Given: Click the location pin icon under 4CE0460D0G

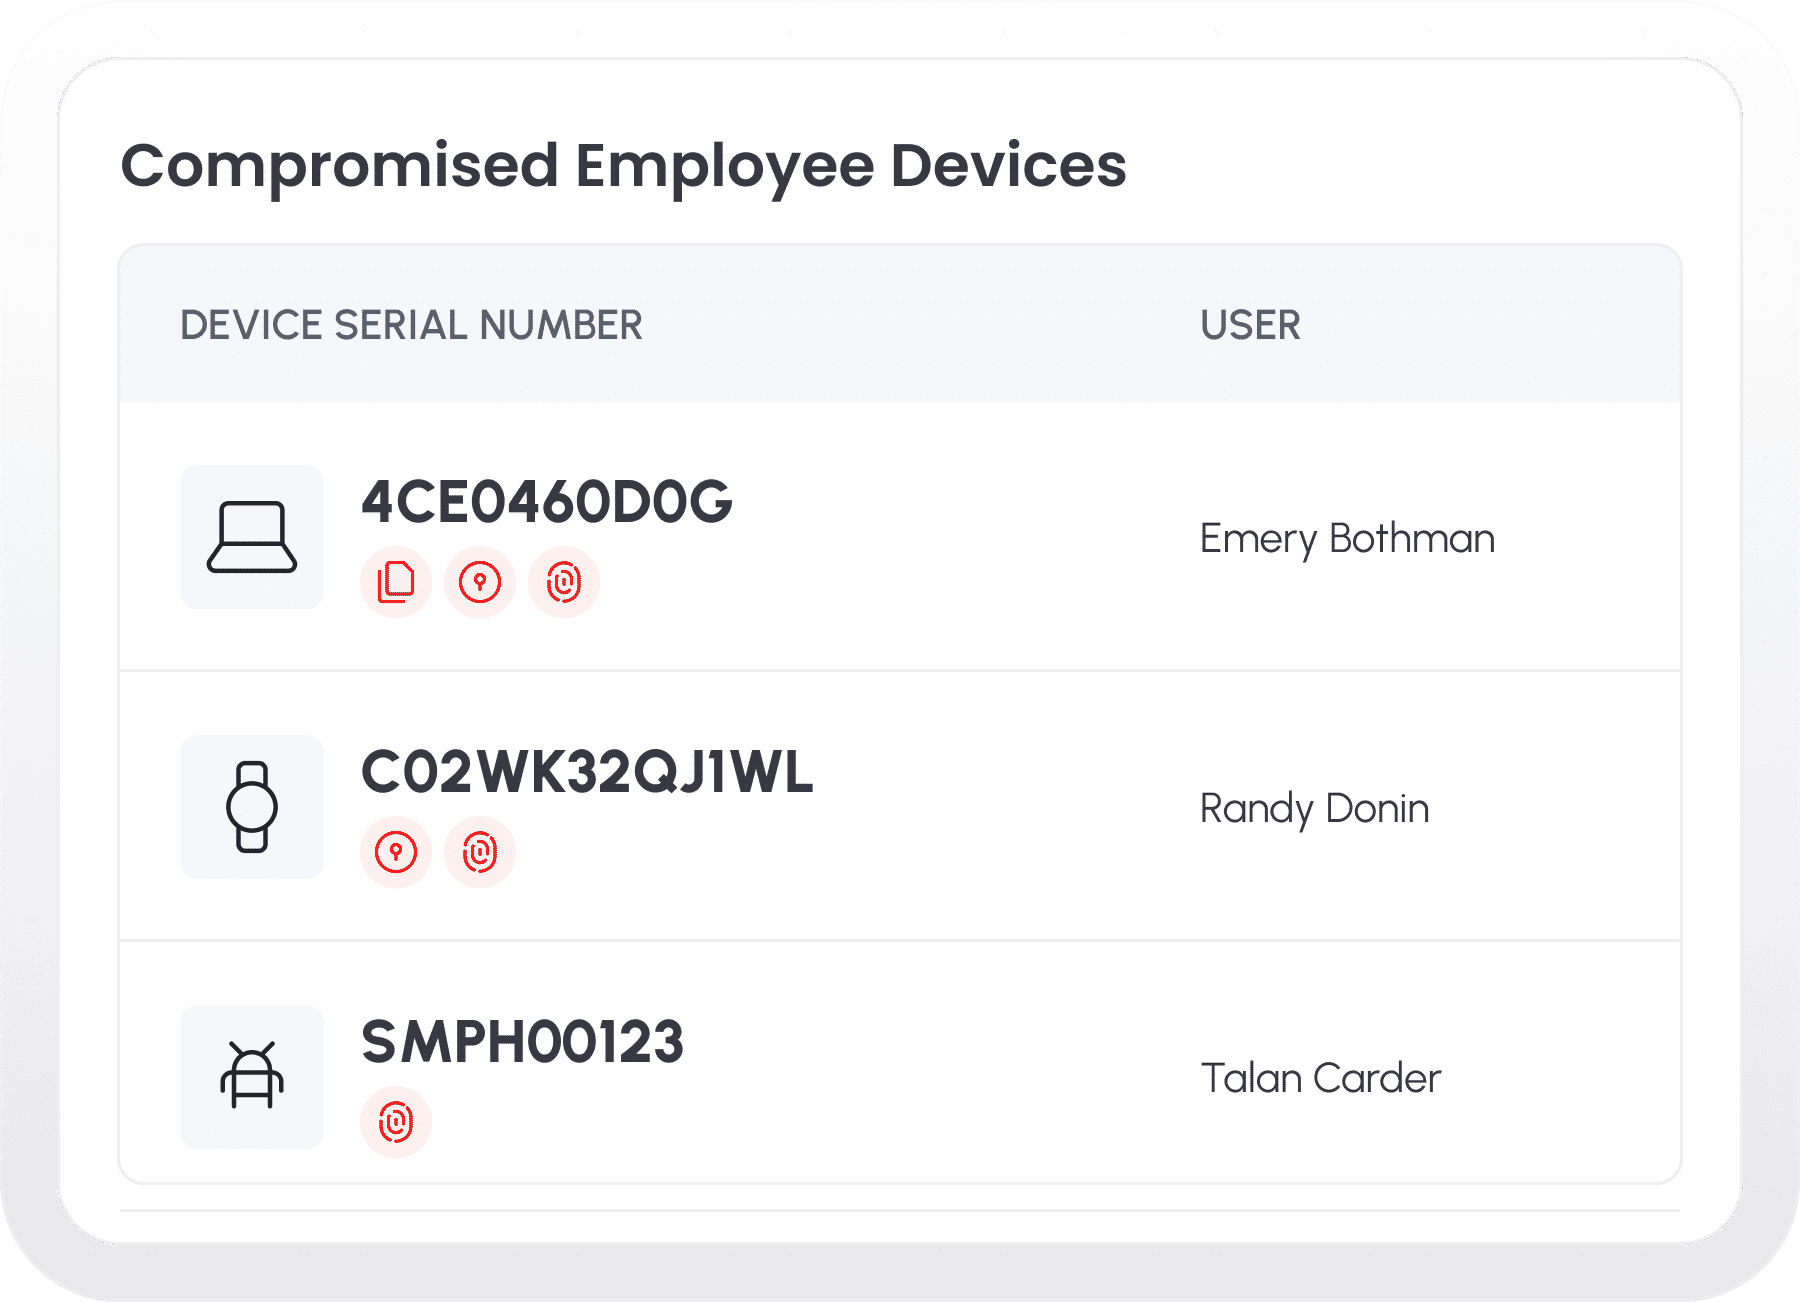Looking at the screenshot, I should click(480, 582).
